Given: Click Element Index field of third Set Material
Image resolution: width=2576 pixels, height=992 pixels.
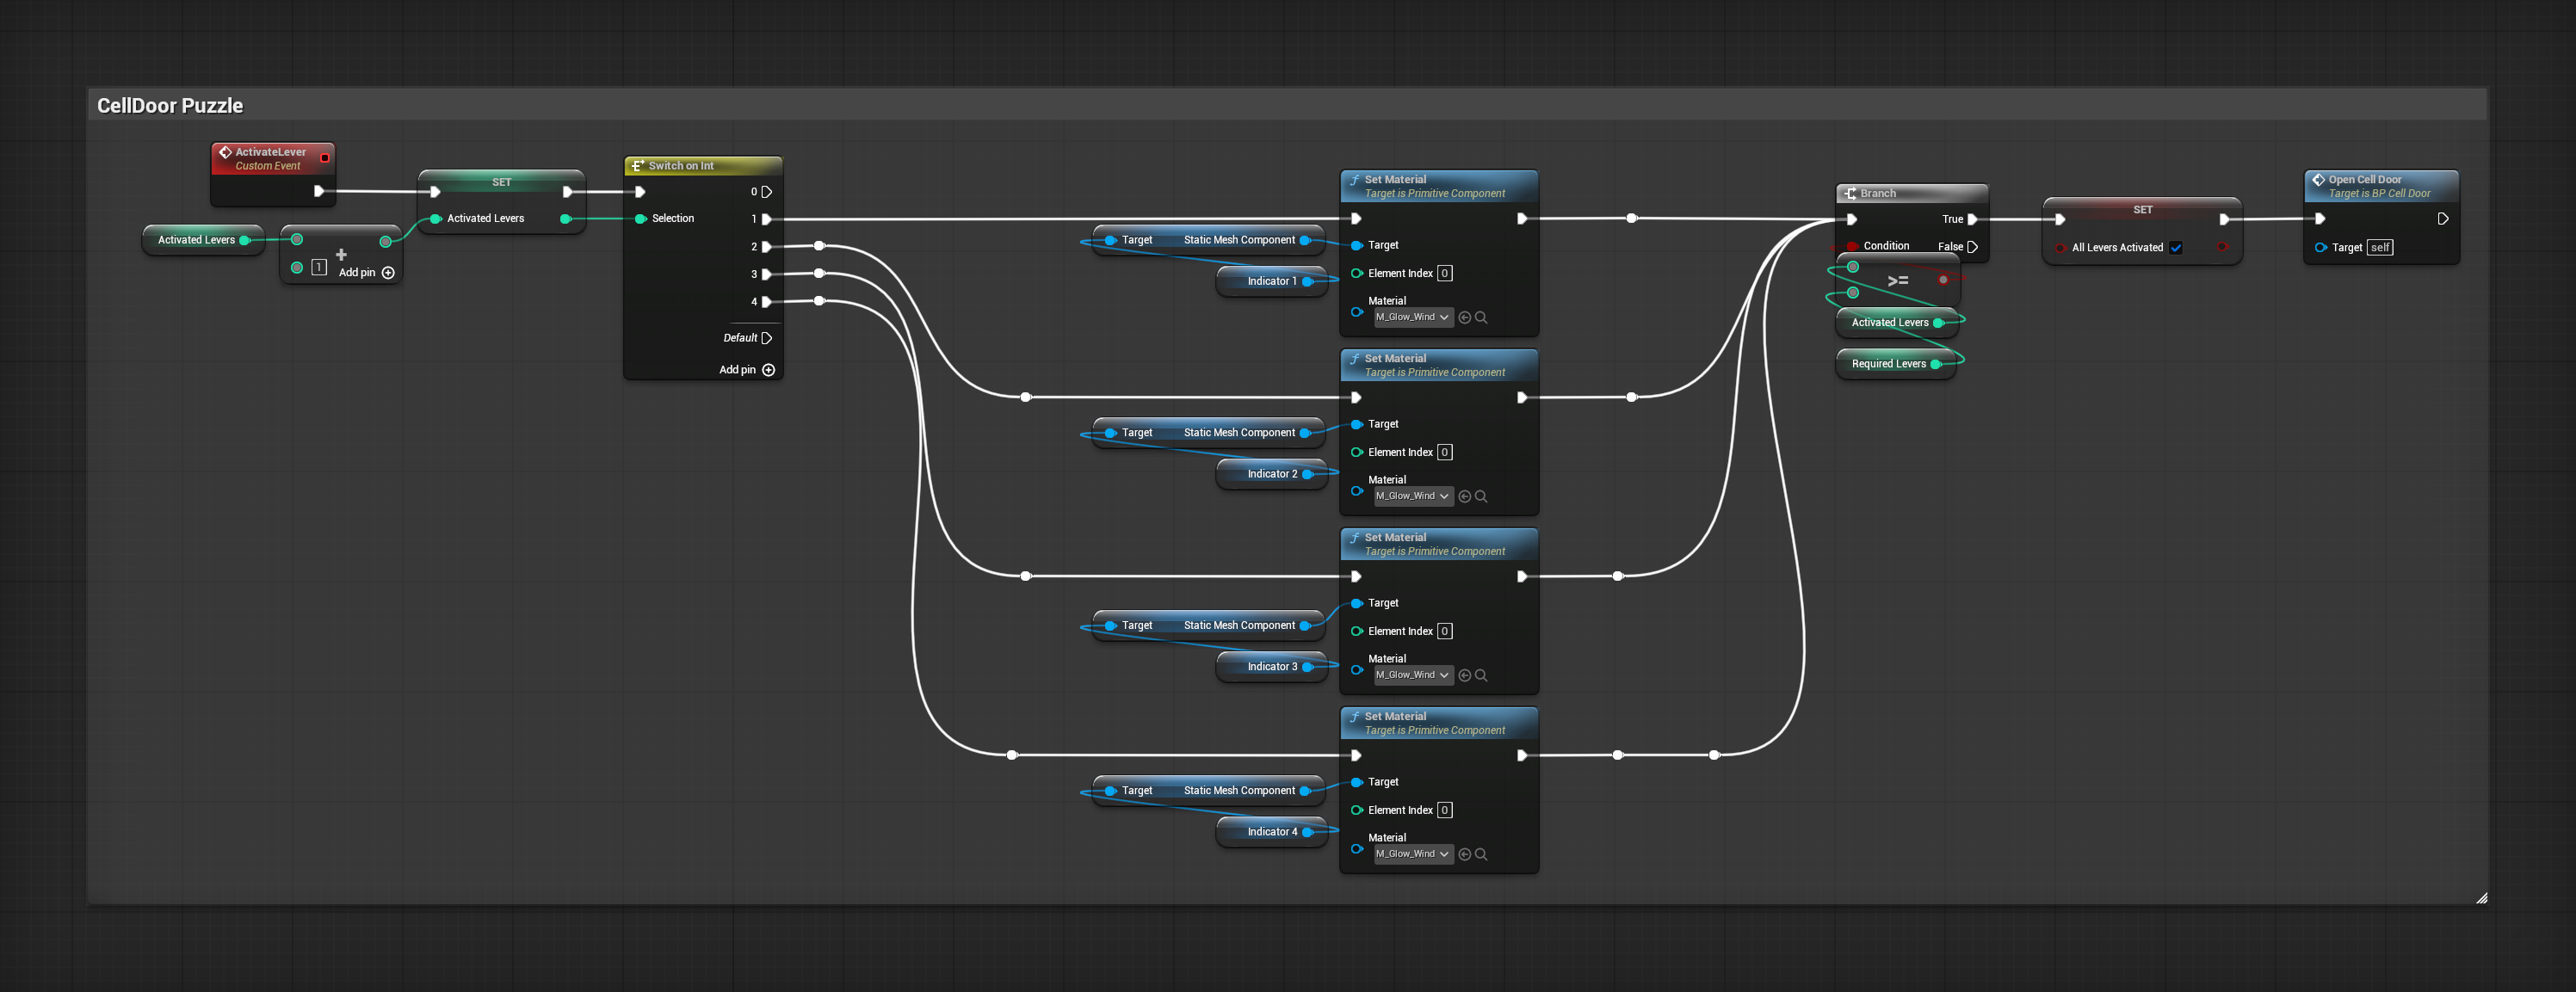Looking at the screenshot, I should coord(1445,631).
